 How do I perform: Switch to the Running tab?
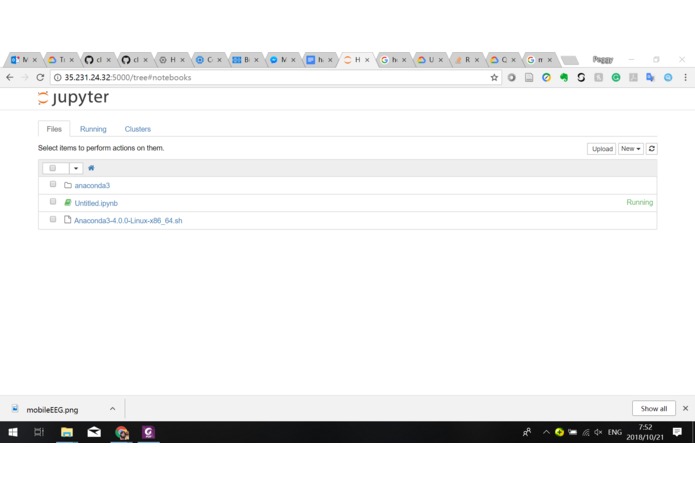(x=93, y=129)
